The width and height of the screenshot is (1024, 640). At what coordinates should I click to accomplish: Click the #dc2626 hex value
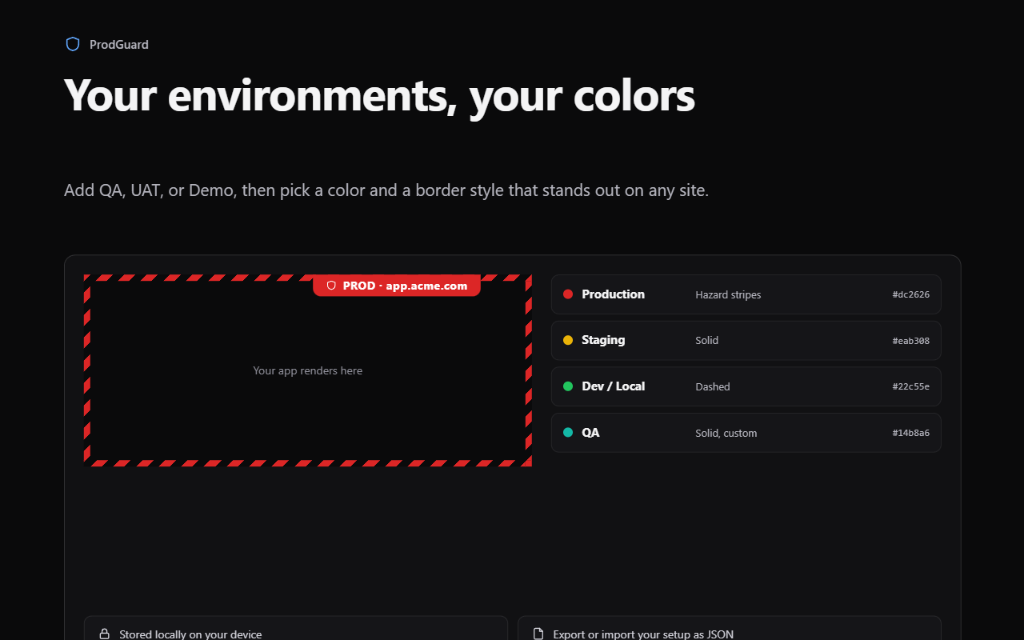pos(911,295)
